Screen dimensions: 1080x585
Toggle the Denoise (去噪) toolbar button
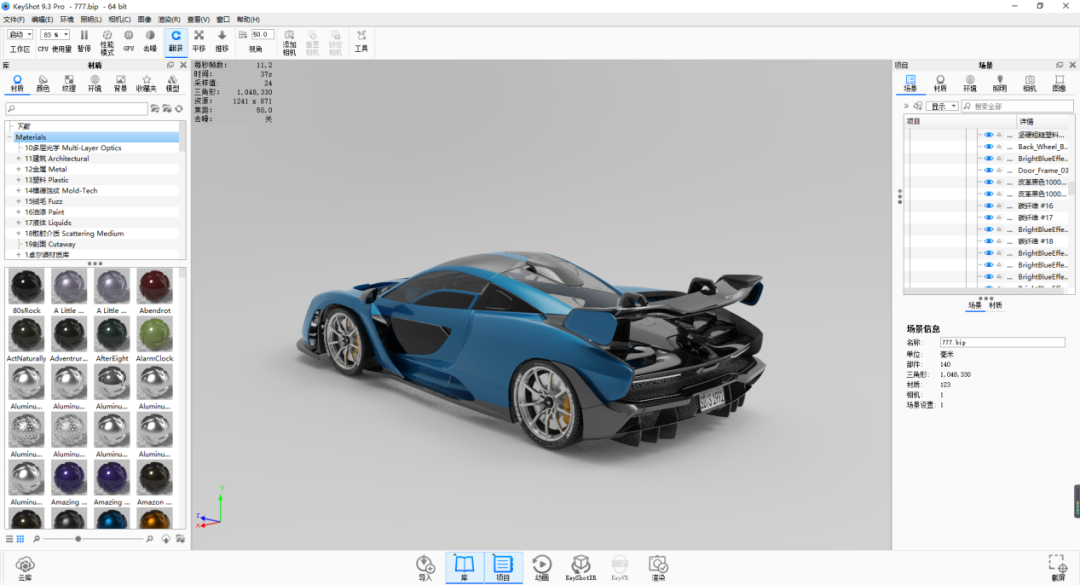[150, 41]
